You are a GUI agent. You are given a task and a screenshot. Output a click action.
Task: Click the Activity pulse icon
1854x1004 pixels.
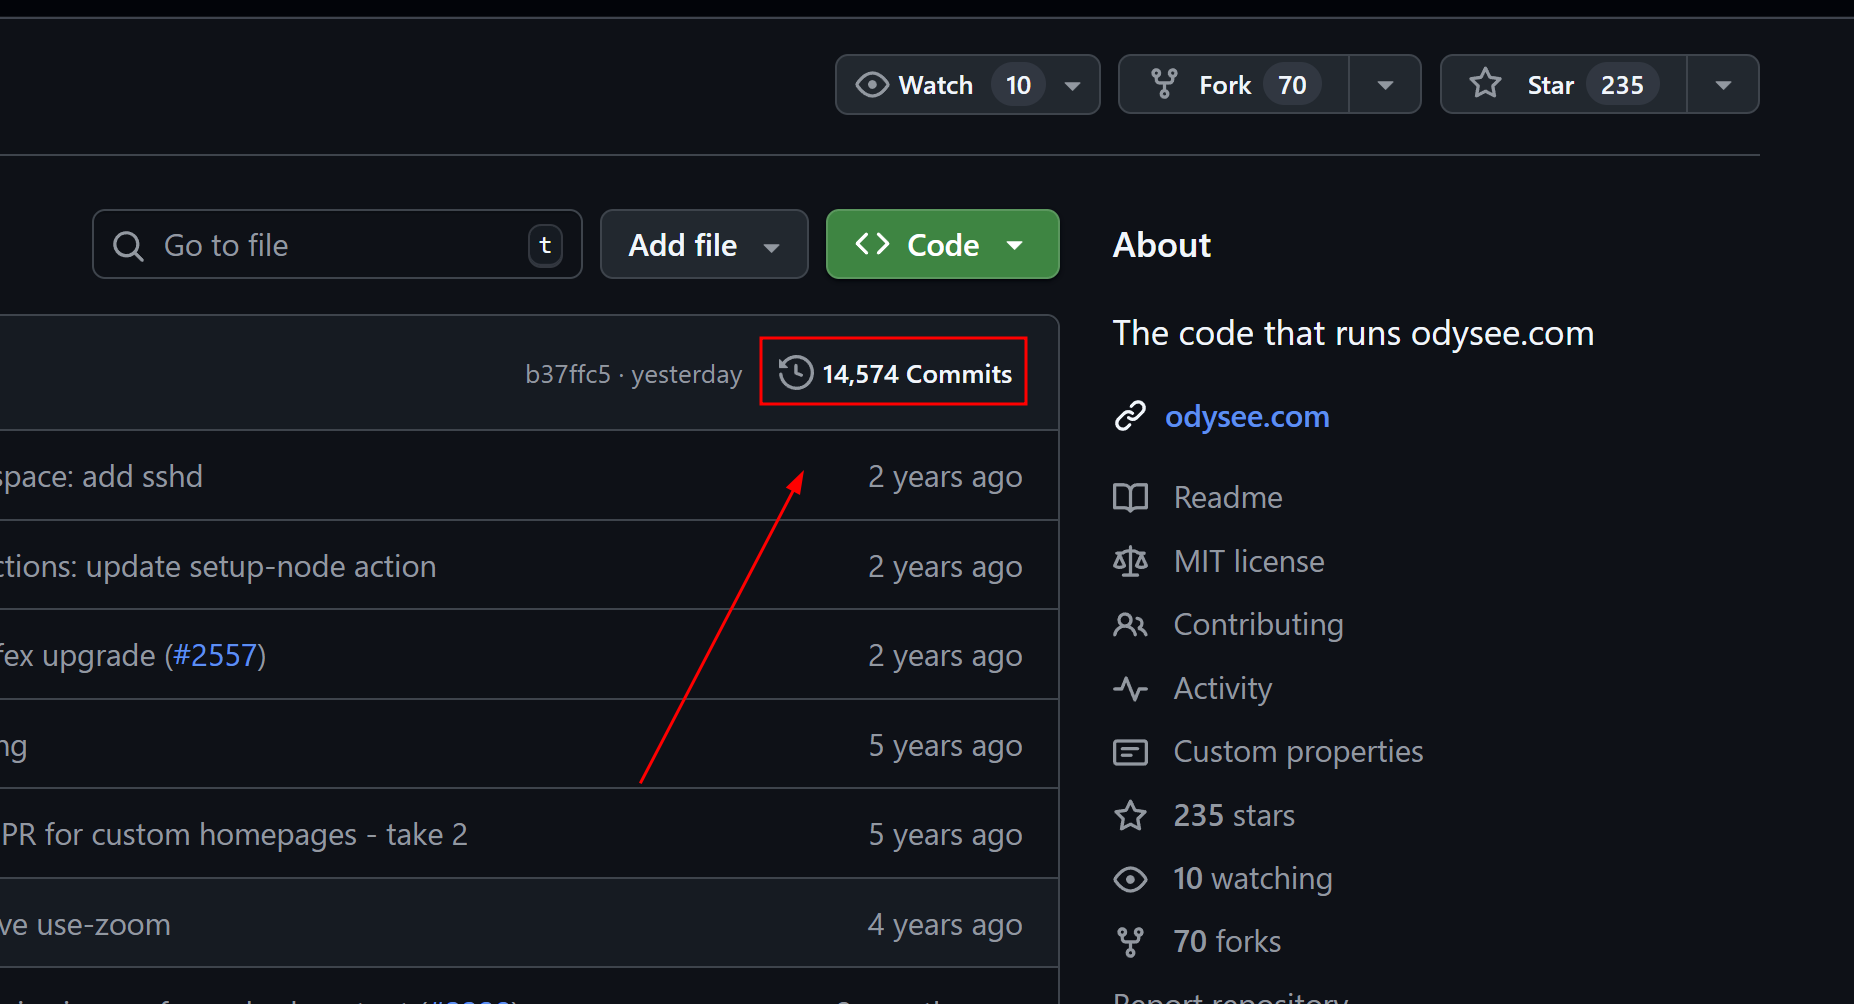click(x=1131, y=689)
